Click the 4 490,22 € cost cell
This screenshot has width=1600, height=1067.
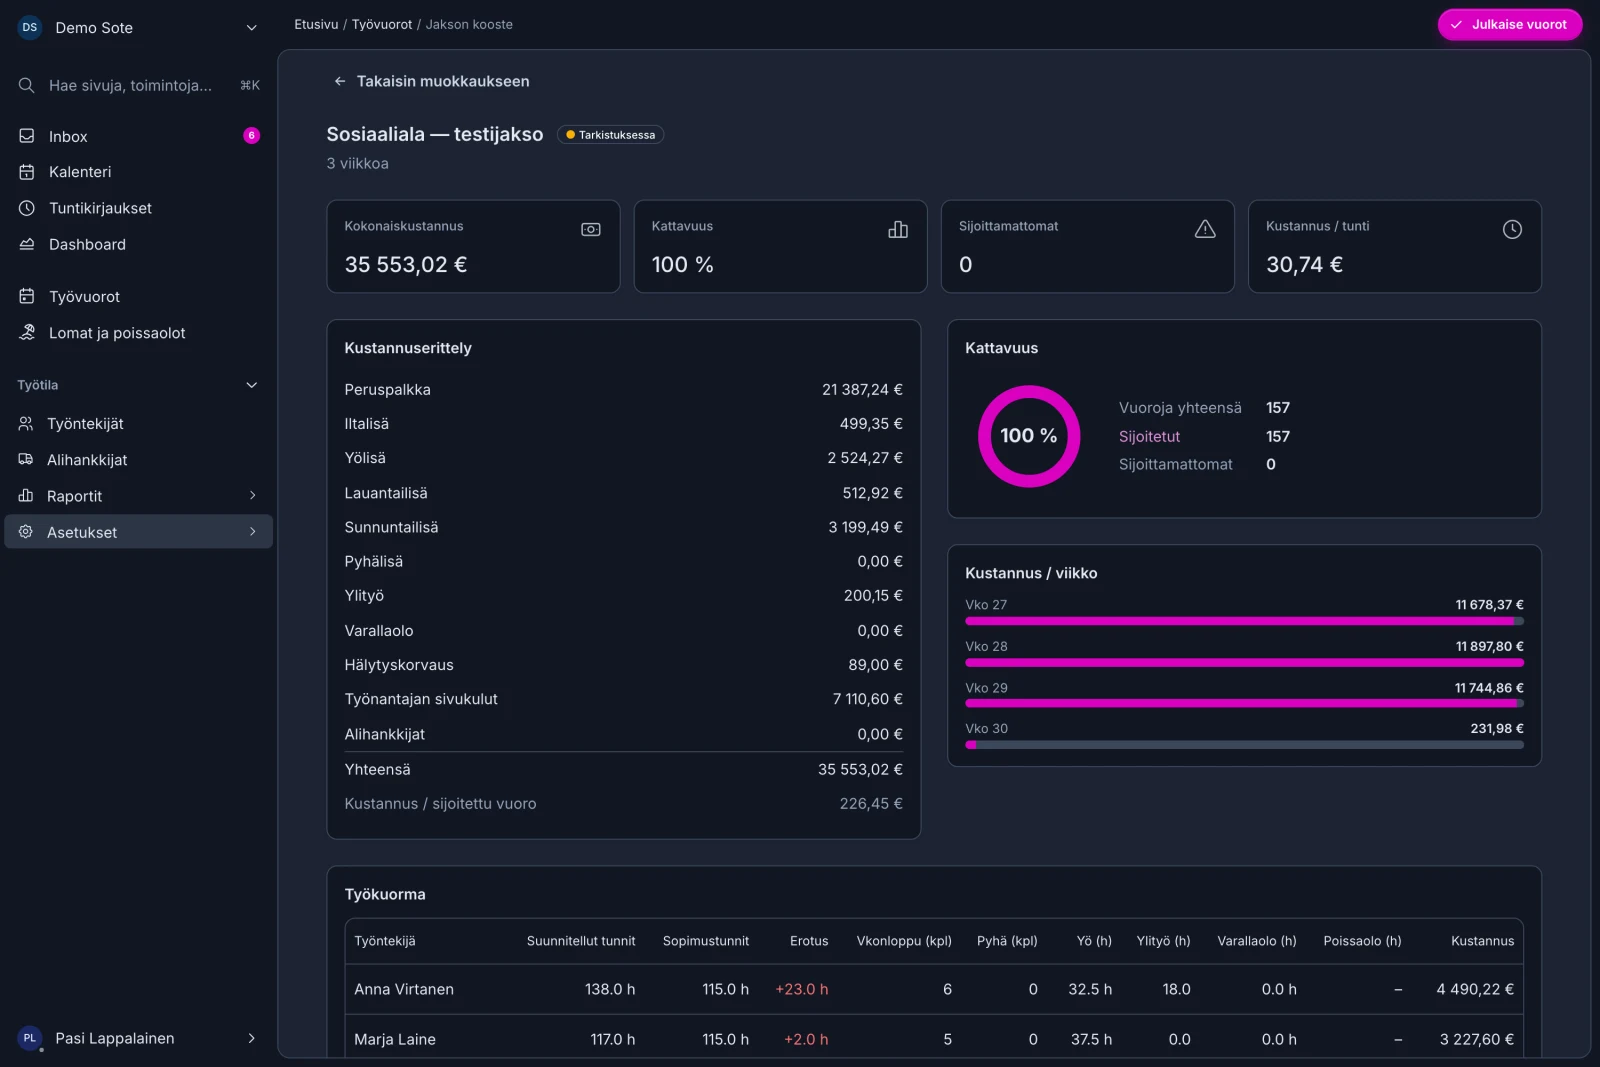(1475, 989)
